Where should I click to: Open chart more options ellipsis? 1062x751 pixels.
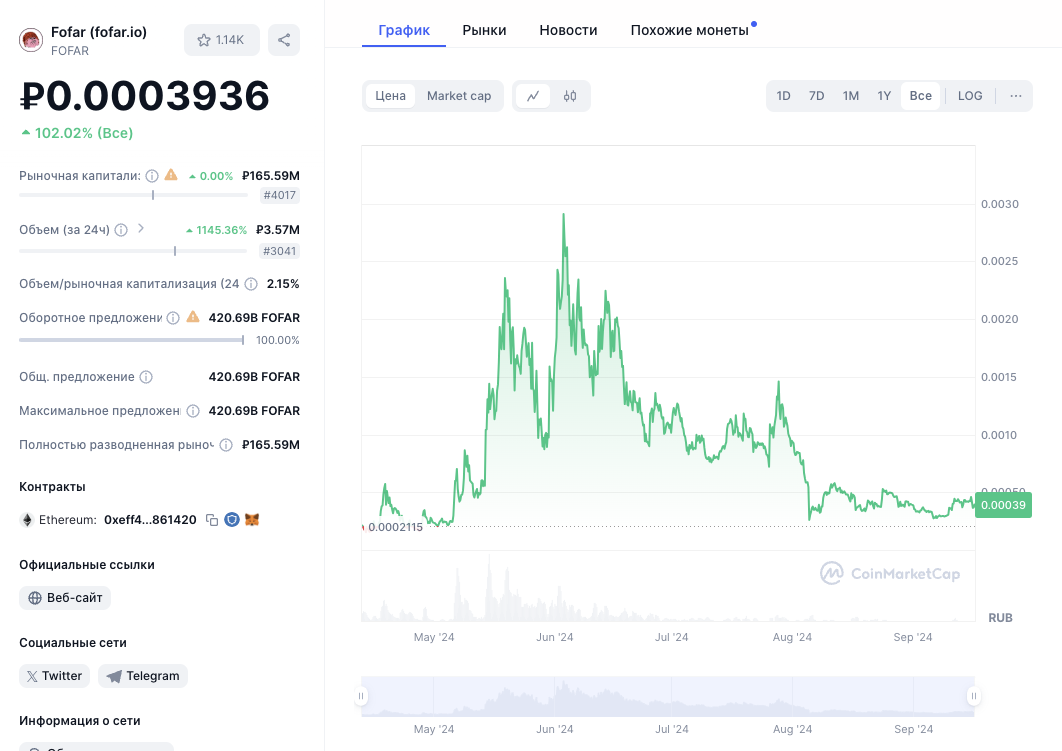pos(1016,96)
